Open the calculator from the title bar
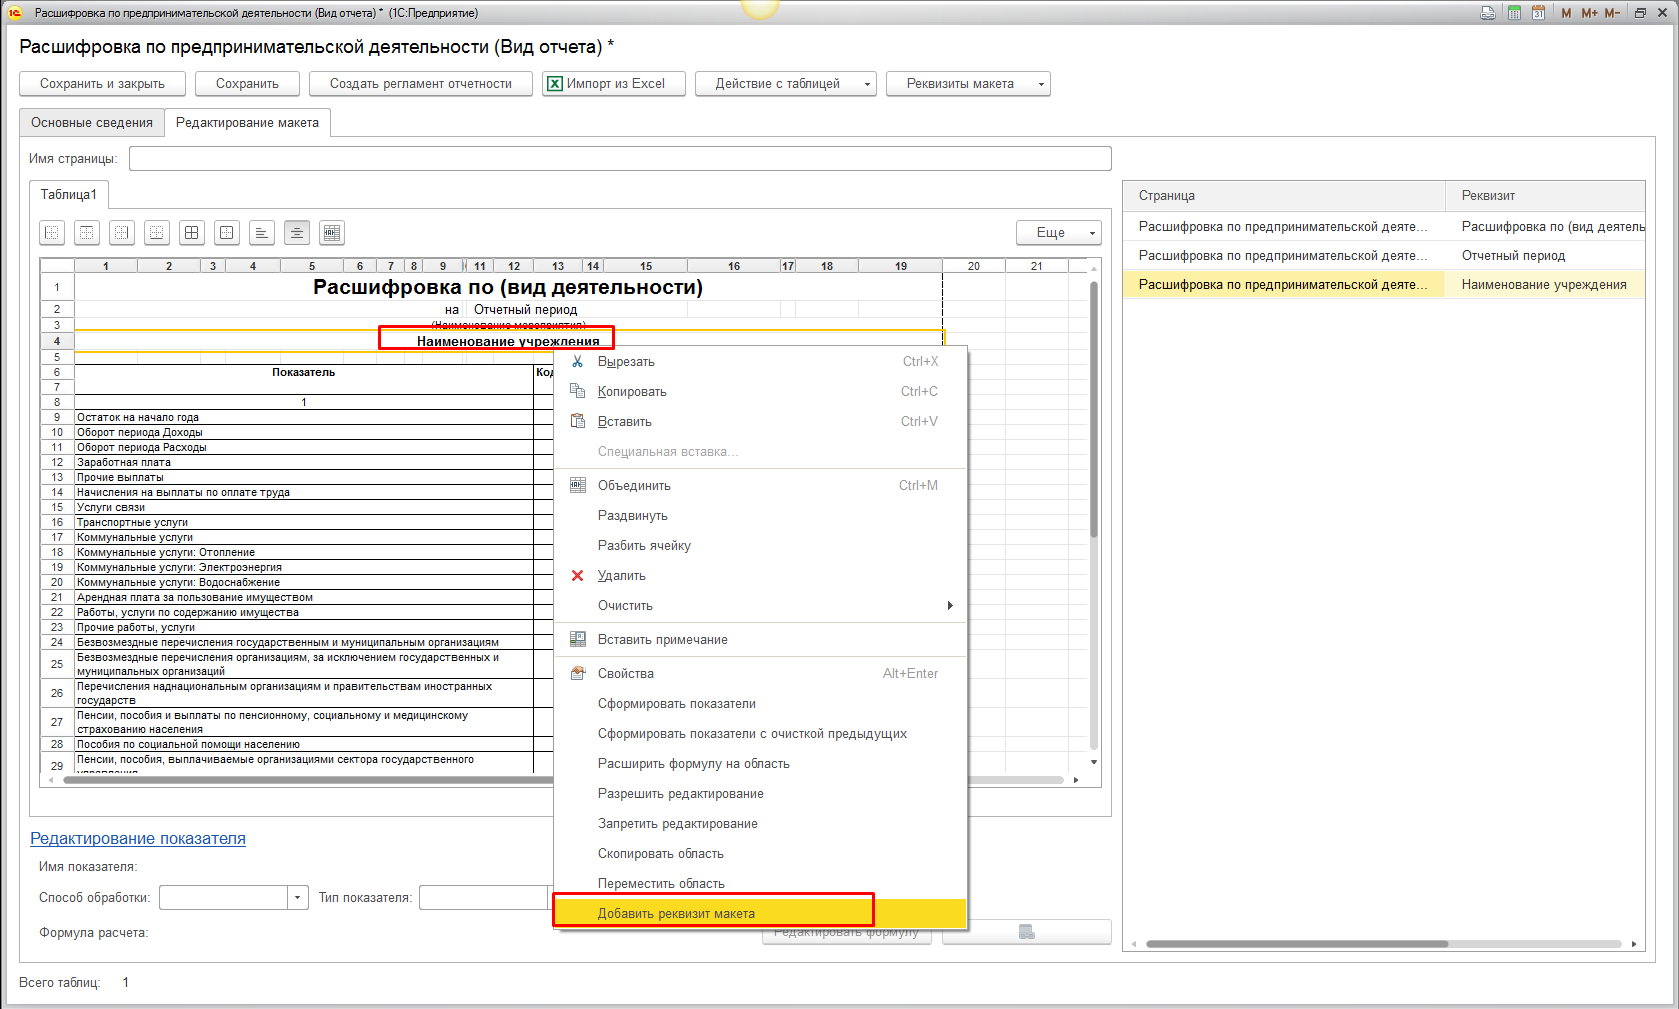 coord(1515,13)
